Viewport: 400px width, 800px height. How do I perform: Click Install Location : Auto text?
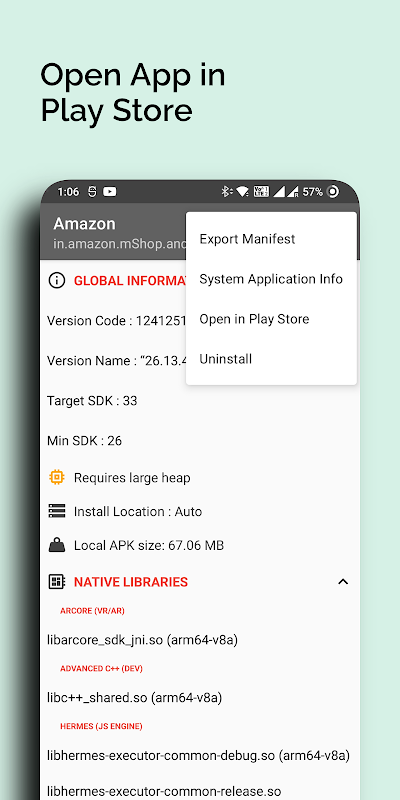(138, 512)
